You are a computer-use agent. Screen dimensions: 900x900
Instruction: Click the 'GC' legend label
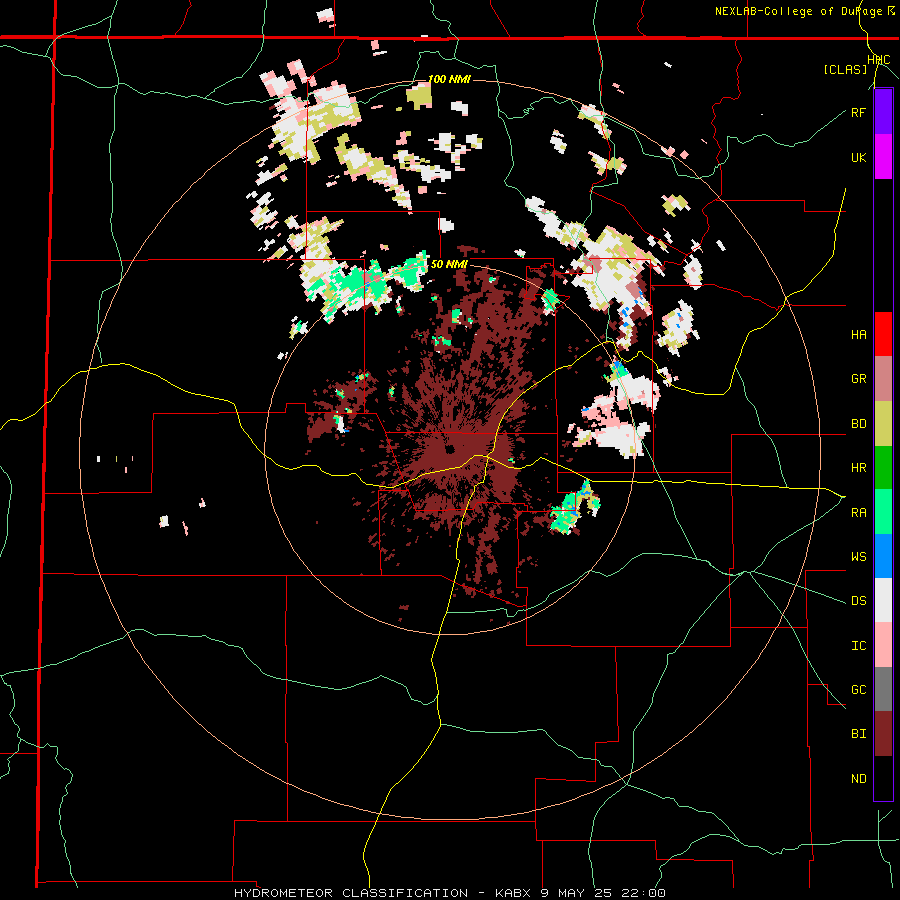(858, 690)
